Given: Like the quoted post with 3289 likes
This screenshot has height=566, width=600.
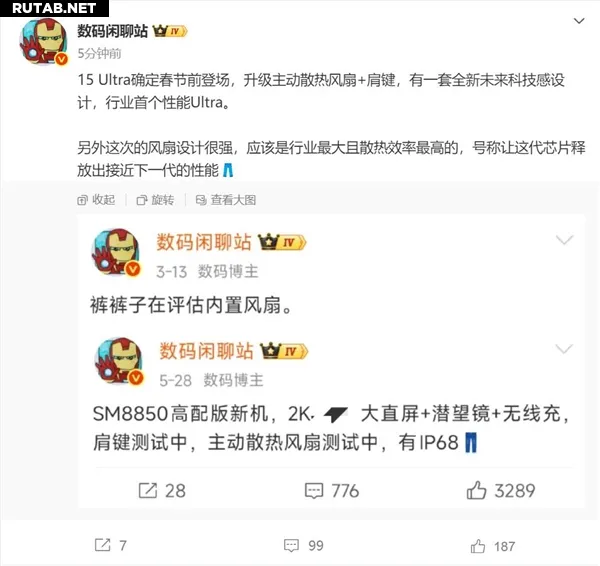Looking at the screenshot, I should (501, 490).
